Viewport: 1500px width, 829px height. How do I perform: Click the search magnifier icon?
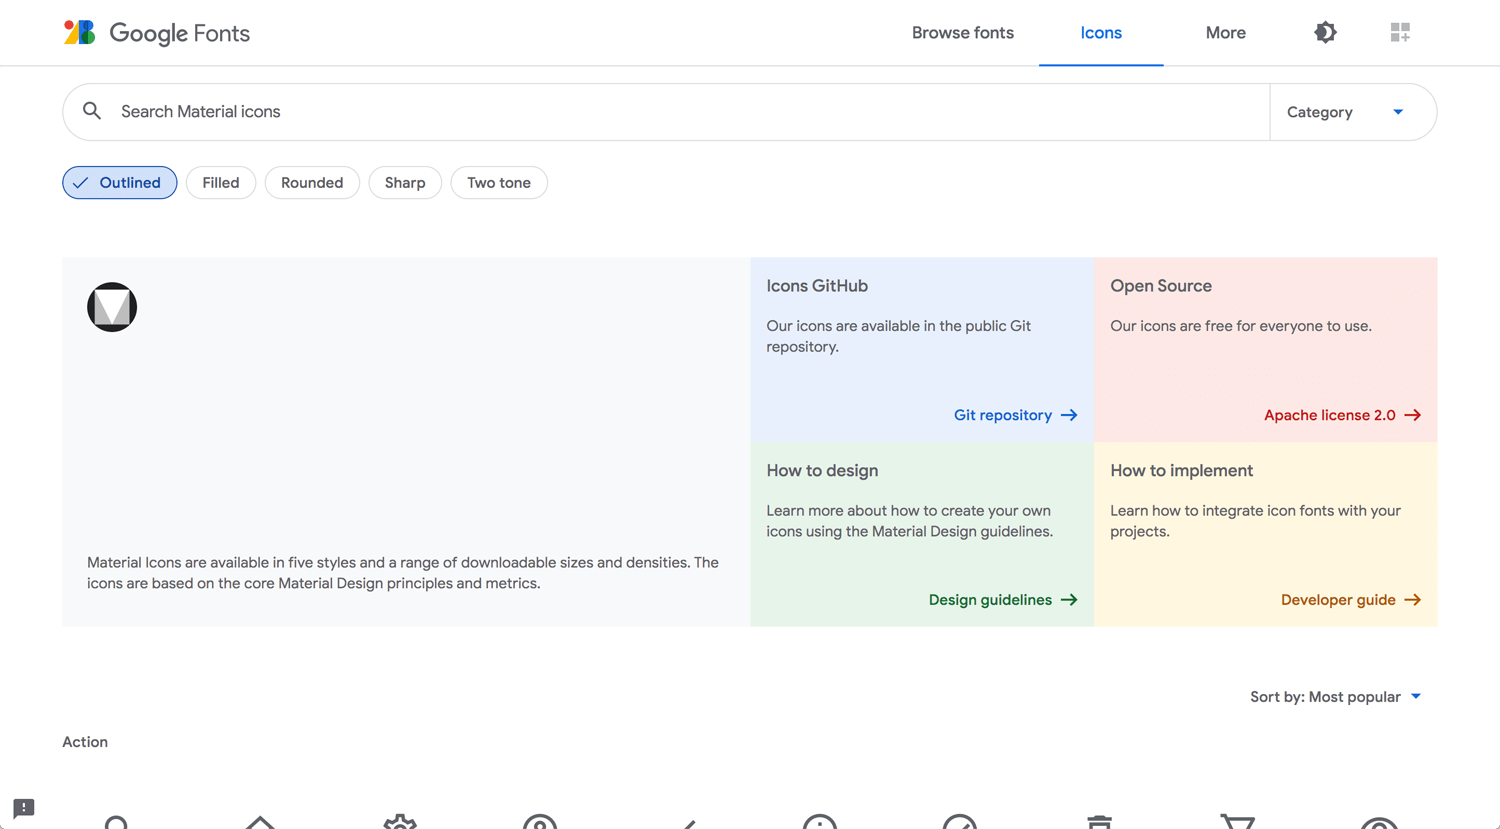click(x=92, y=111)
